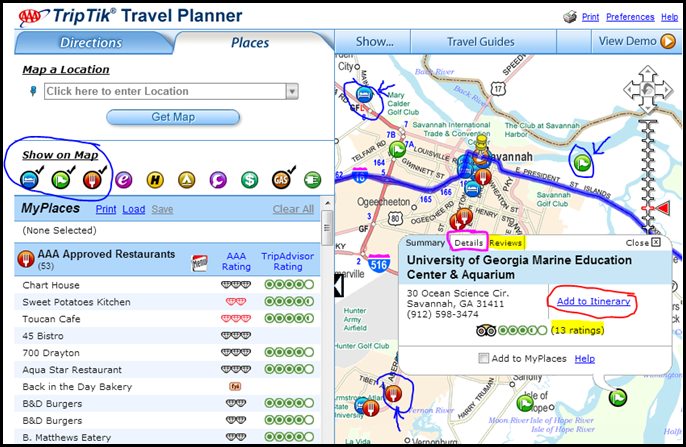Click the Help link in top header

pos(669,17)
